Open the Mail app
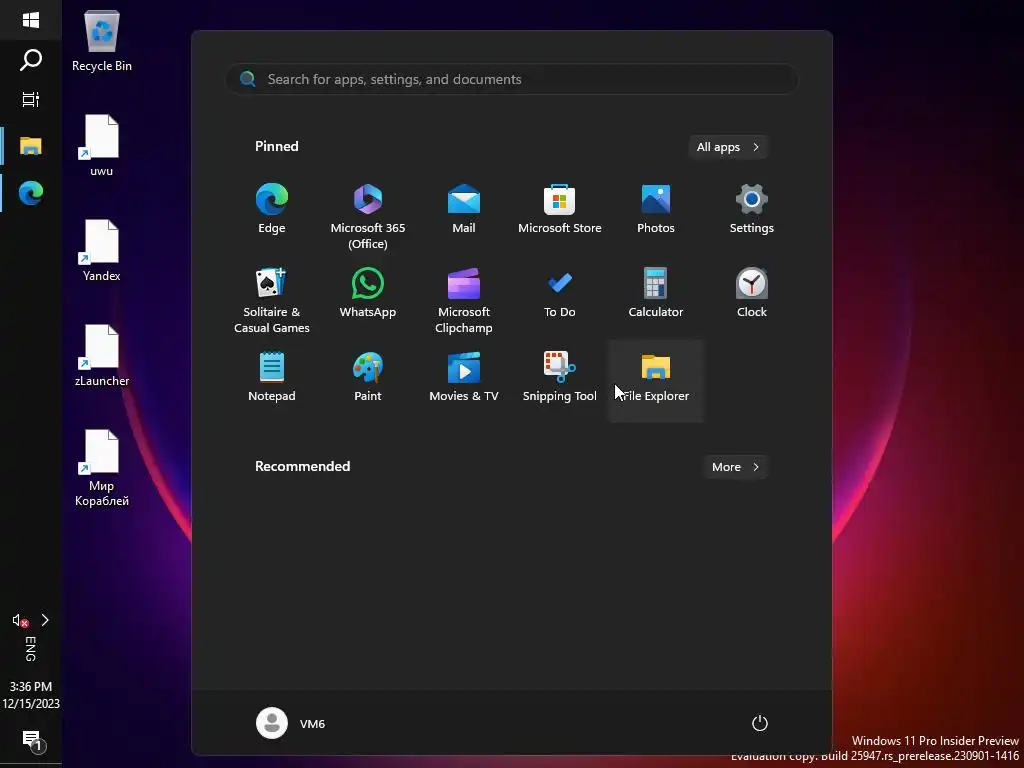Screen dimensions: 1024x768 pyautogui.click(x=464, y=210)
